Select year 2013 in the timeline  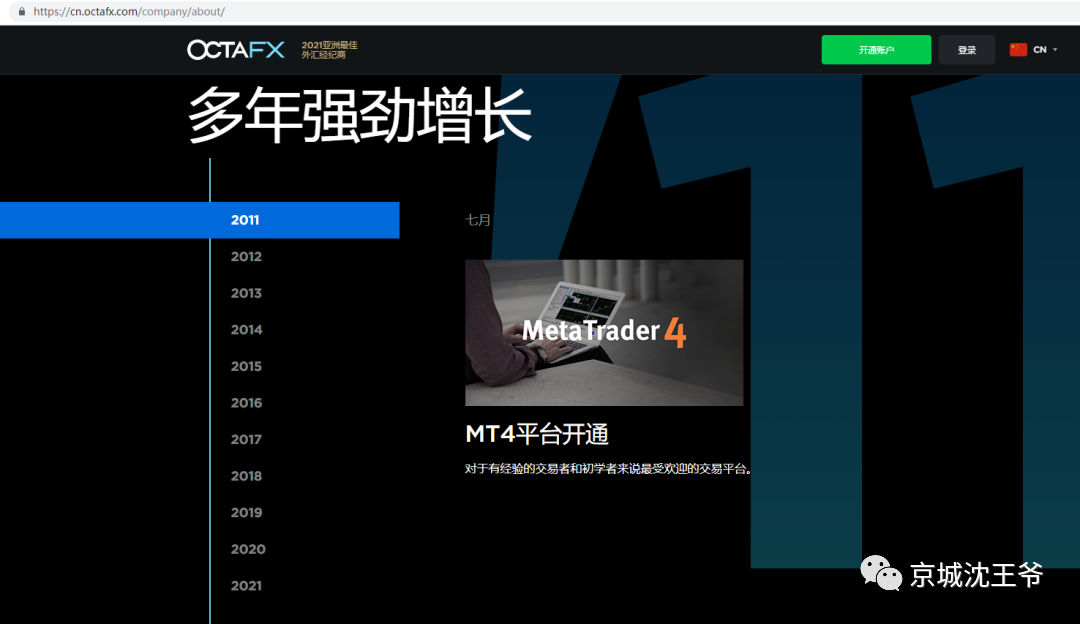coord(246,293)
